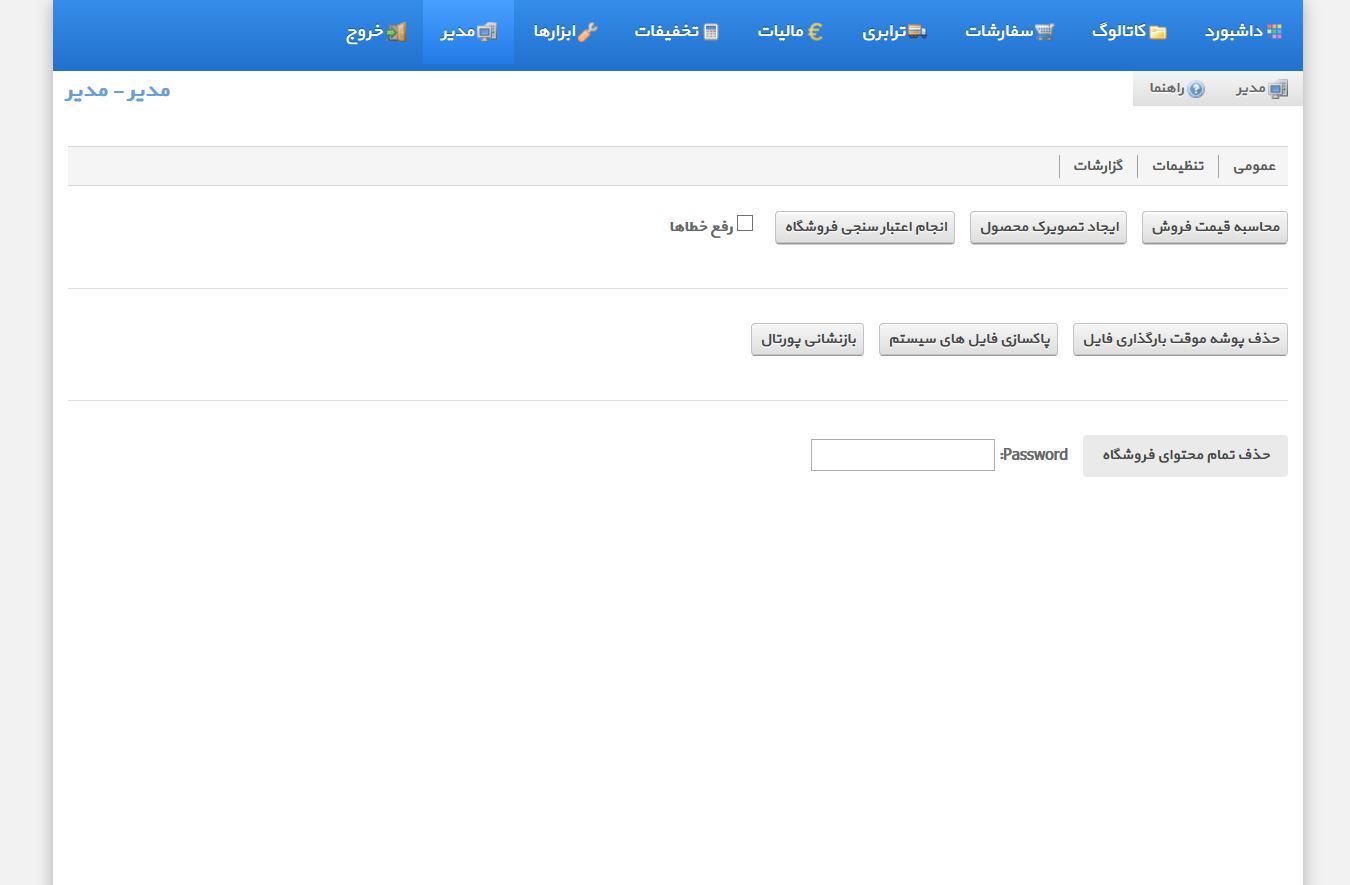Focus the Password input field
Viewport: 1350px width, 885px height.
[902, 455]
